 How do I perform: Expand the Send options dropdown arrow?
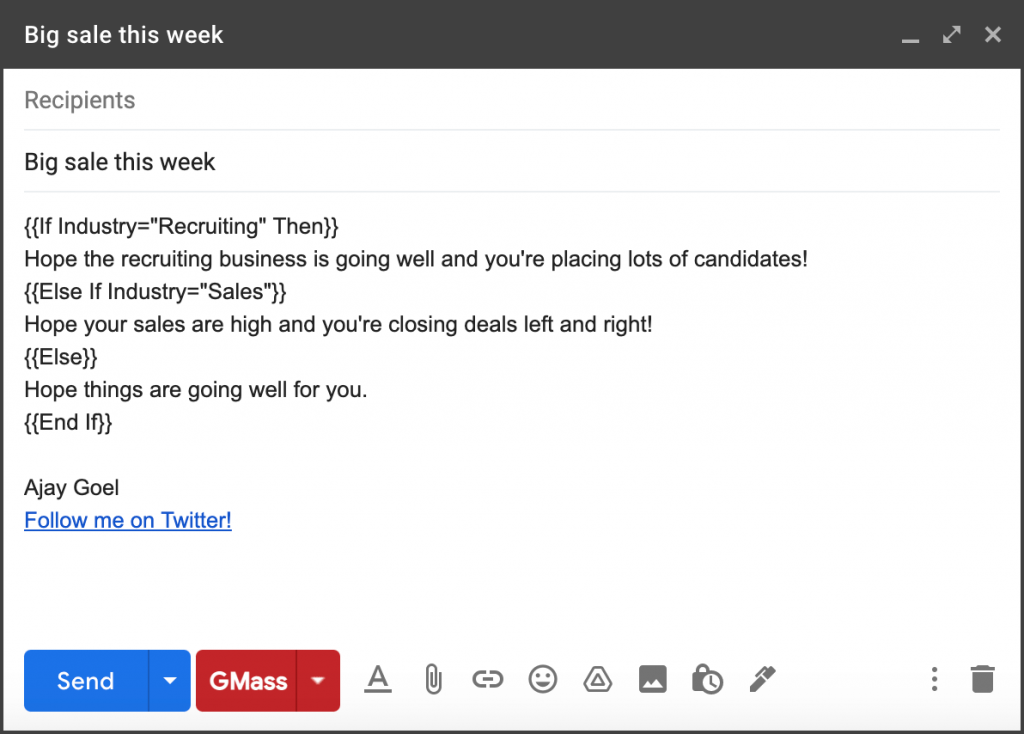coord(169,680)
